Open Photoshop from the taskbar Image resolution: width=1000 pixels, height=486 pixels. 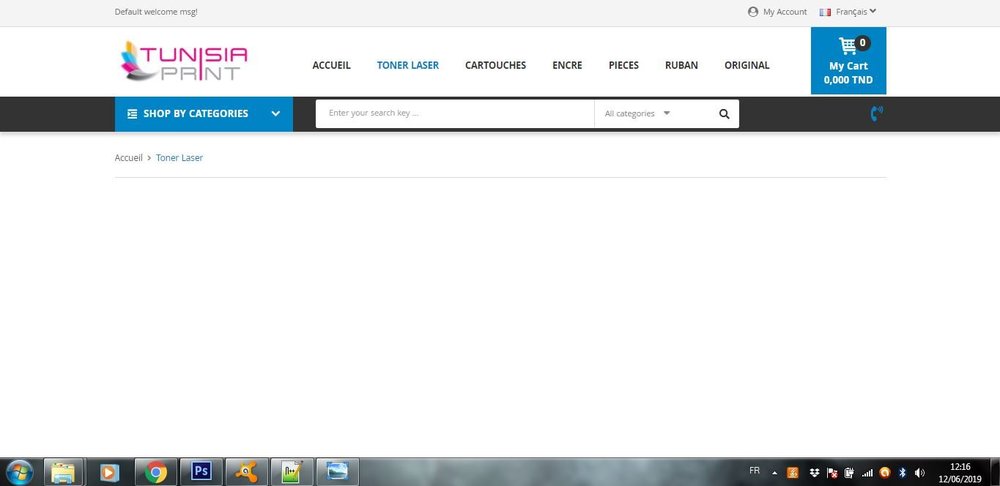coord(201,472)
